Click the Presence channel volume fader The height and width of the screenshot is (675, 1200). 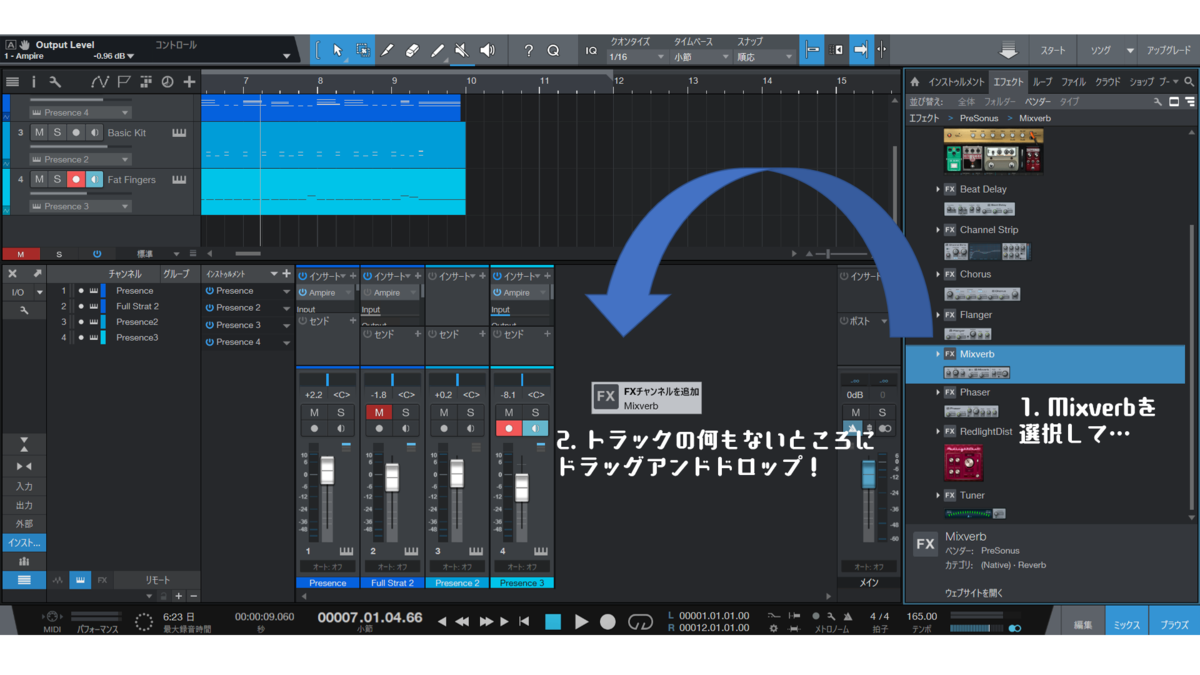tap(327, 470)
